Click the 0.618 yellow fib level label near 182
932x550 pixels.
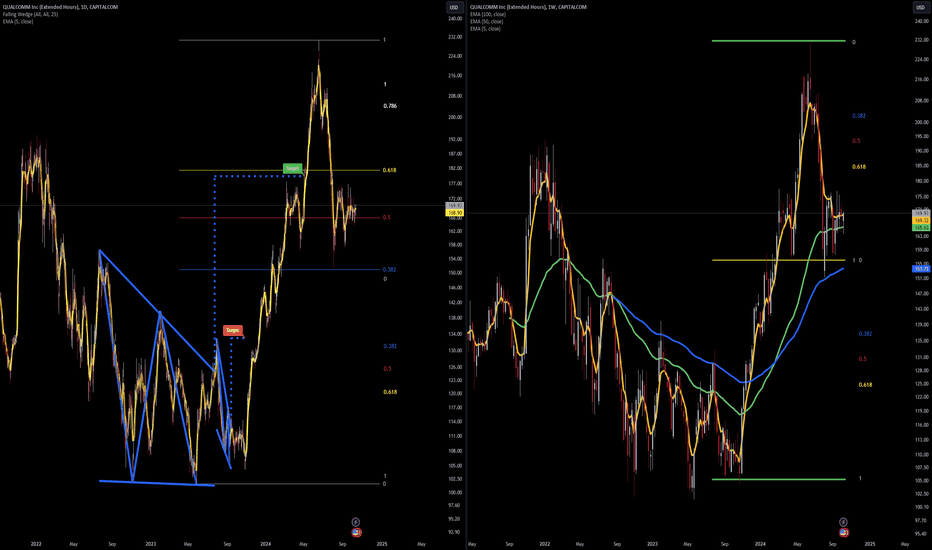click(x=389, y=170)
